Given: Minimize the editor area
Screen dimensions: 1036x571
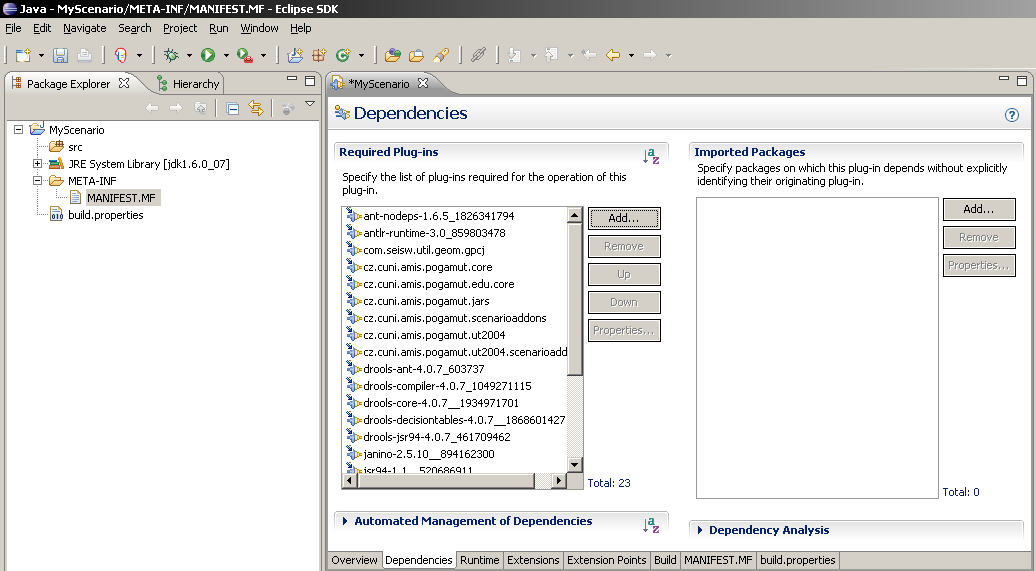Looking at the screenshot, I should coord(1004,79).
